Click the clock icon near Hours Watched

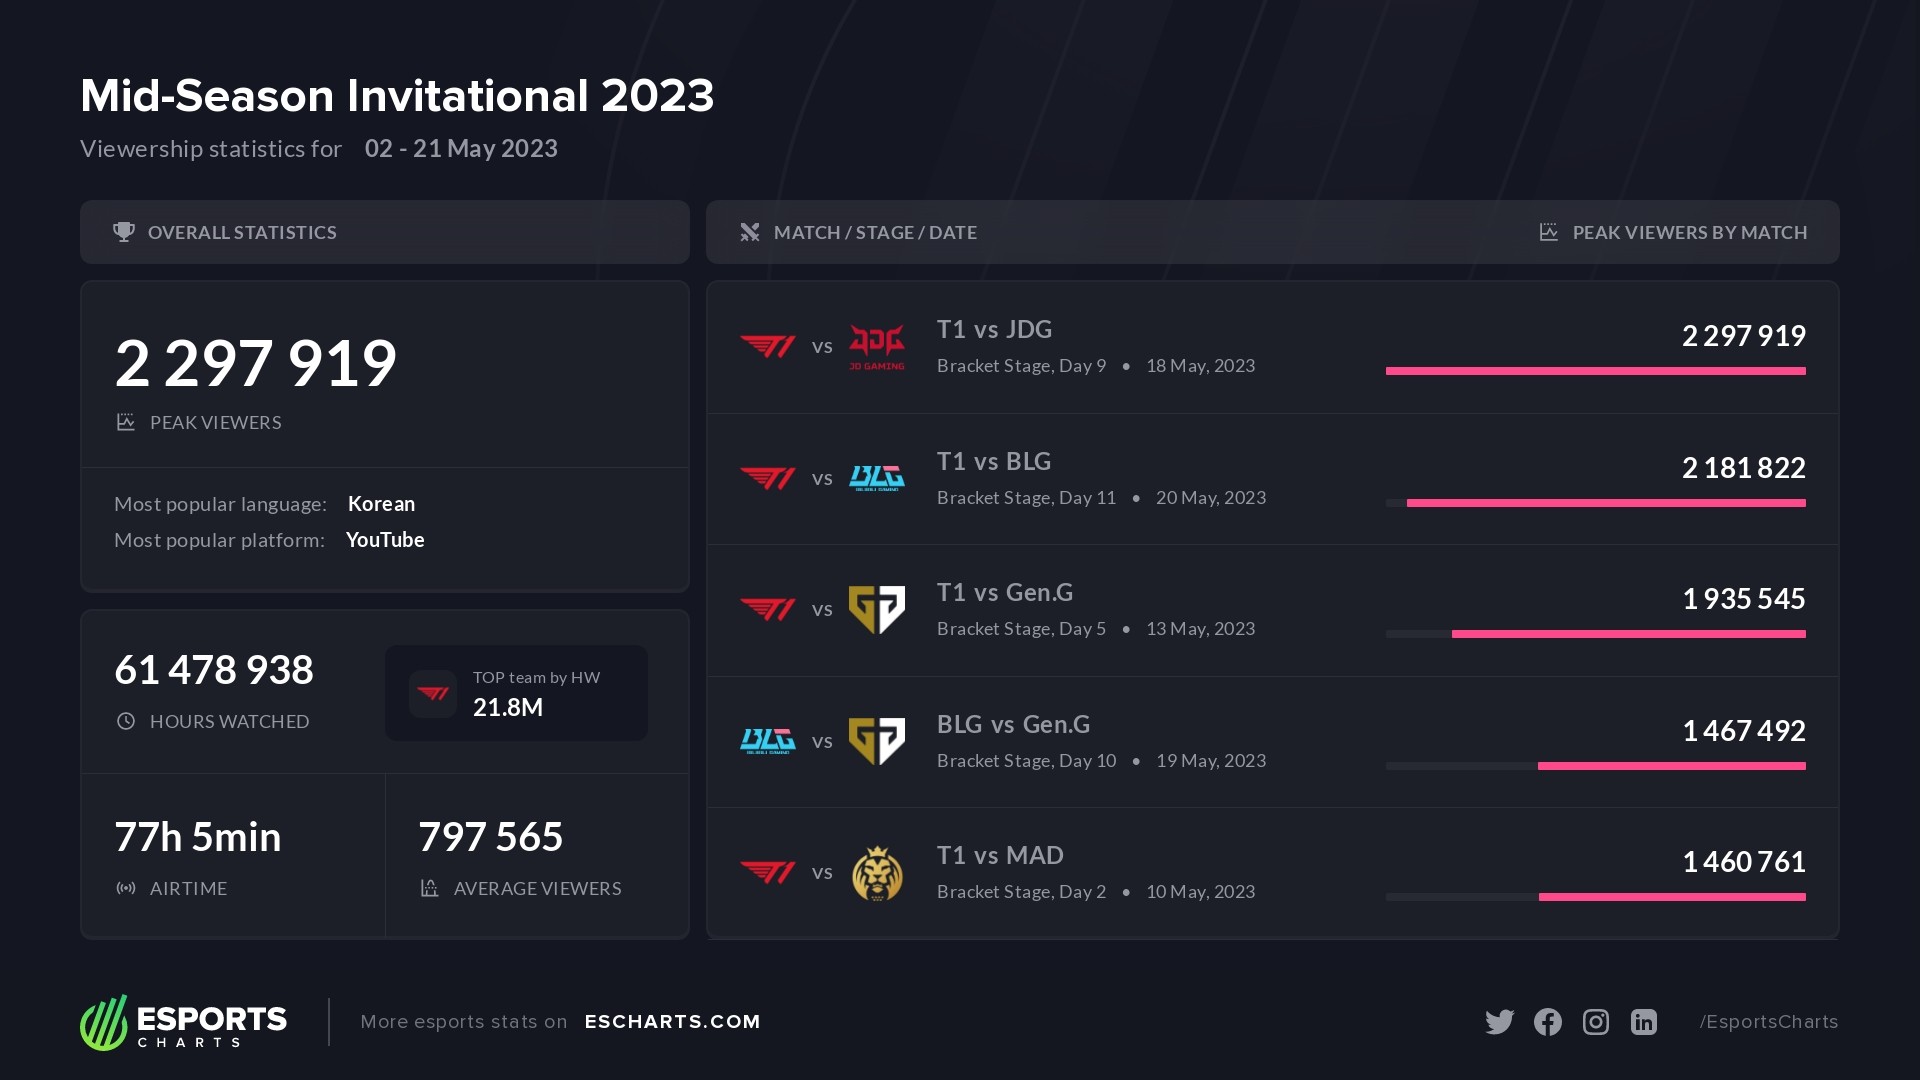tap(126, 721)
